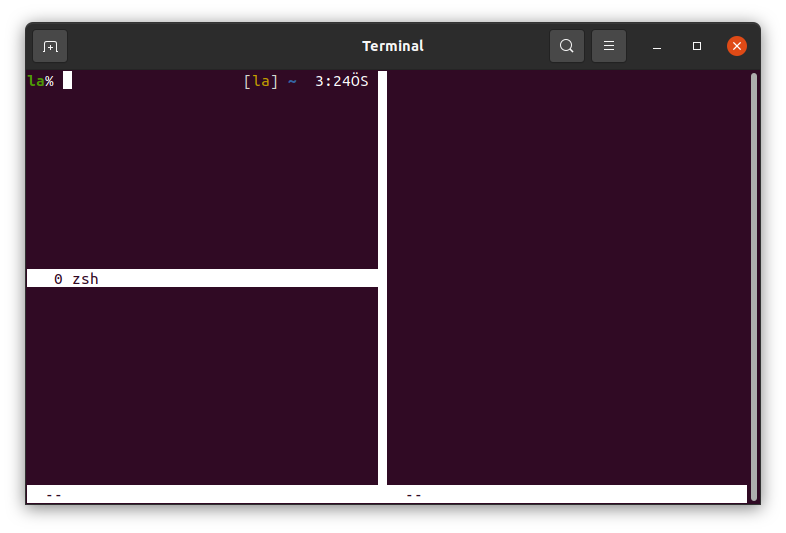Focus the empty bottom-left pane
Viewport: 786px width, 533px height.
click(x=200, y=385)
